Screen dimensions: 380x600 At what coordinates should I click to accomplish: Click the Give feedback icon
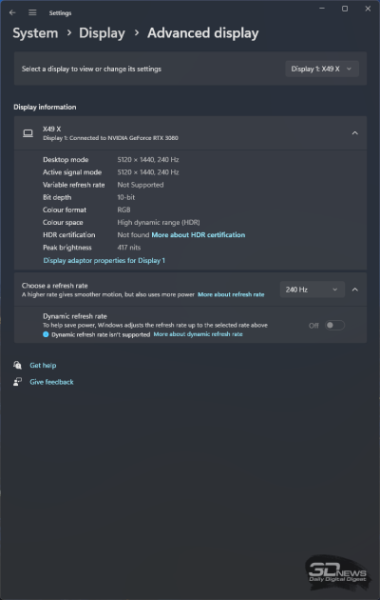17,382
